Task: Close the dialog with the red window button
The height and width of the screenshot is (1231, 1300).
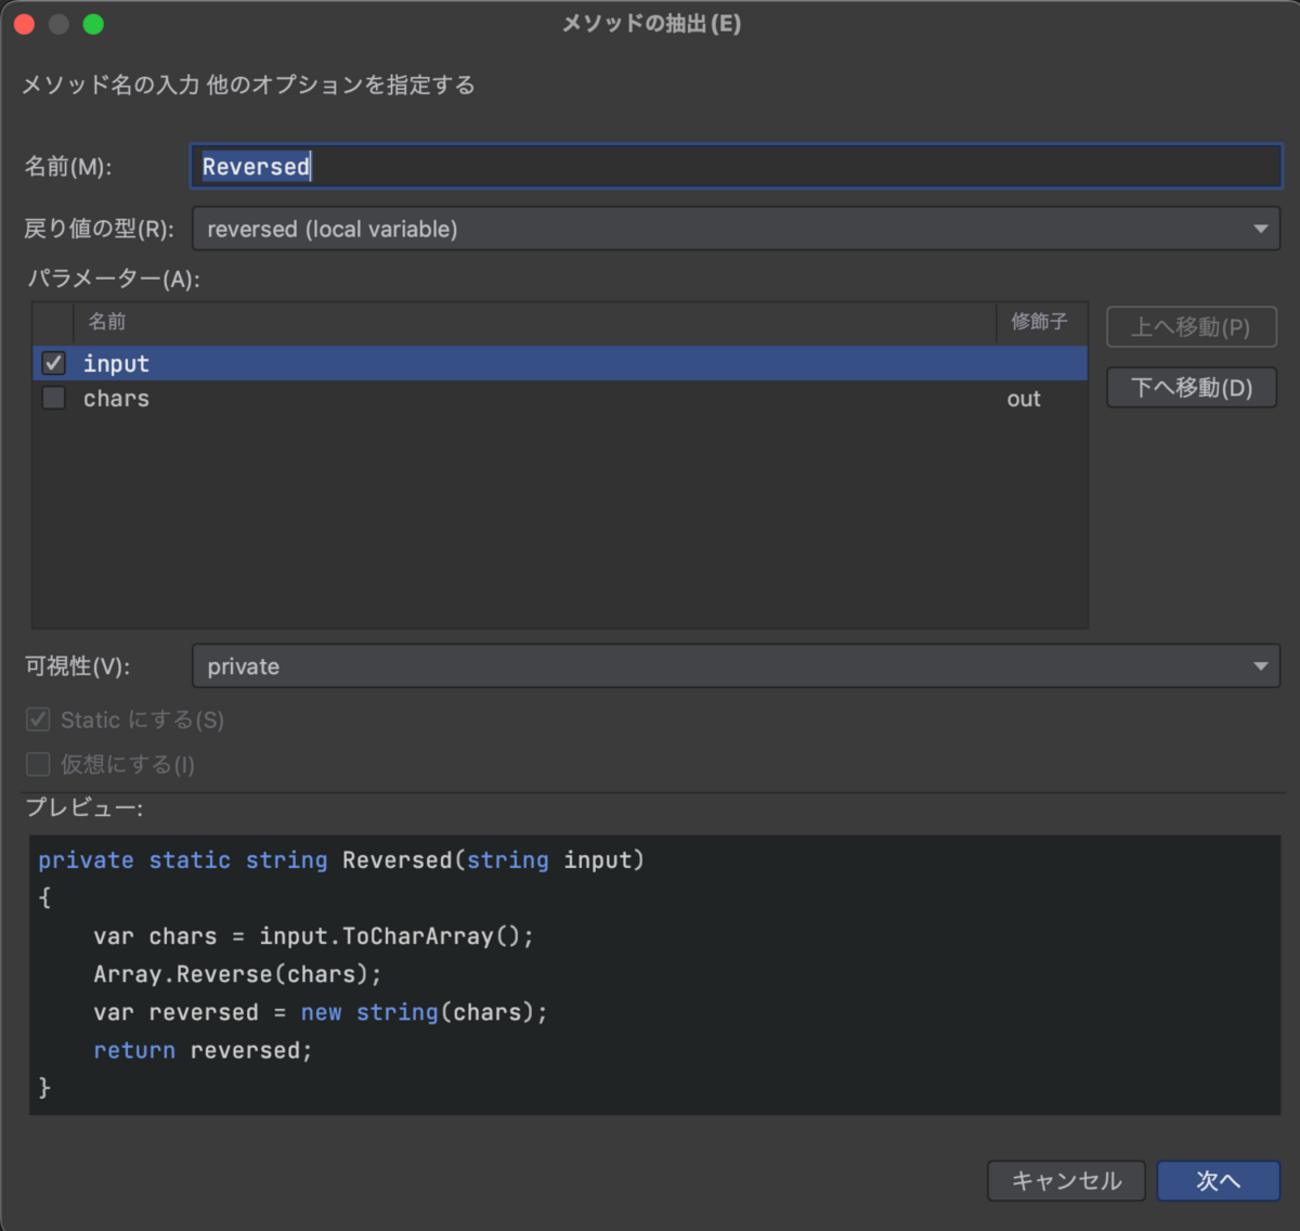Action: (x=25, y=24)
